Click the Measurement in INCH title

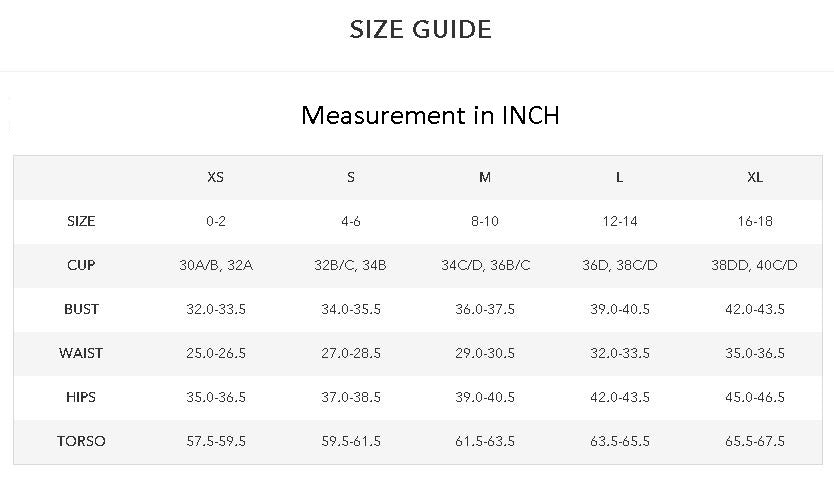[x=430, y=115]
